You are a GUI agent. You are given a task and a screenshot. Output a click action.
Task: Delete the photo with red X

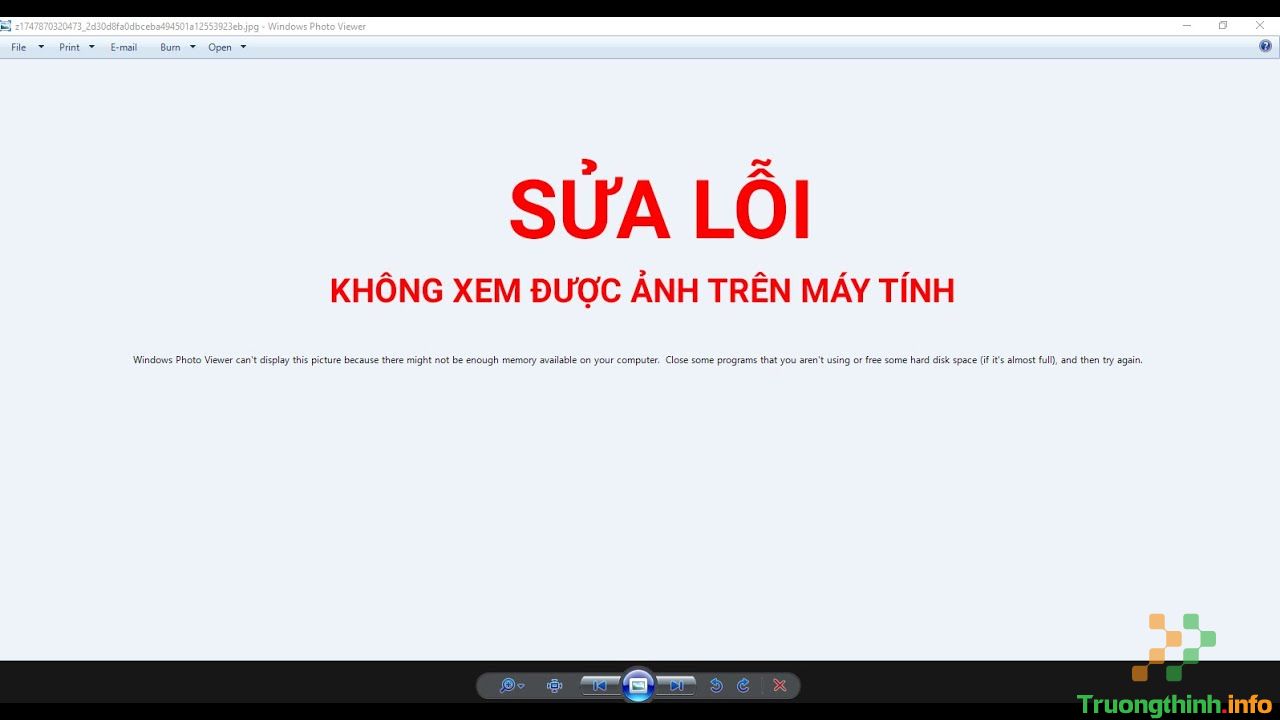pyautogui.click(x=780, y=685)
